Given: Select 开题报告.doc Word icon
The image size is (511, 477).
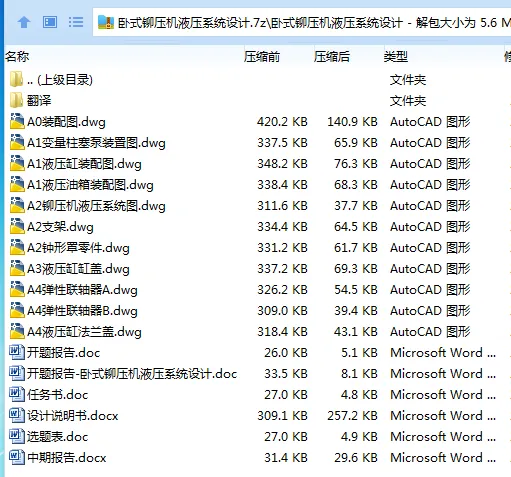Looking at the screenshot, I should tap(17, 352).
